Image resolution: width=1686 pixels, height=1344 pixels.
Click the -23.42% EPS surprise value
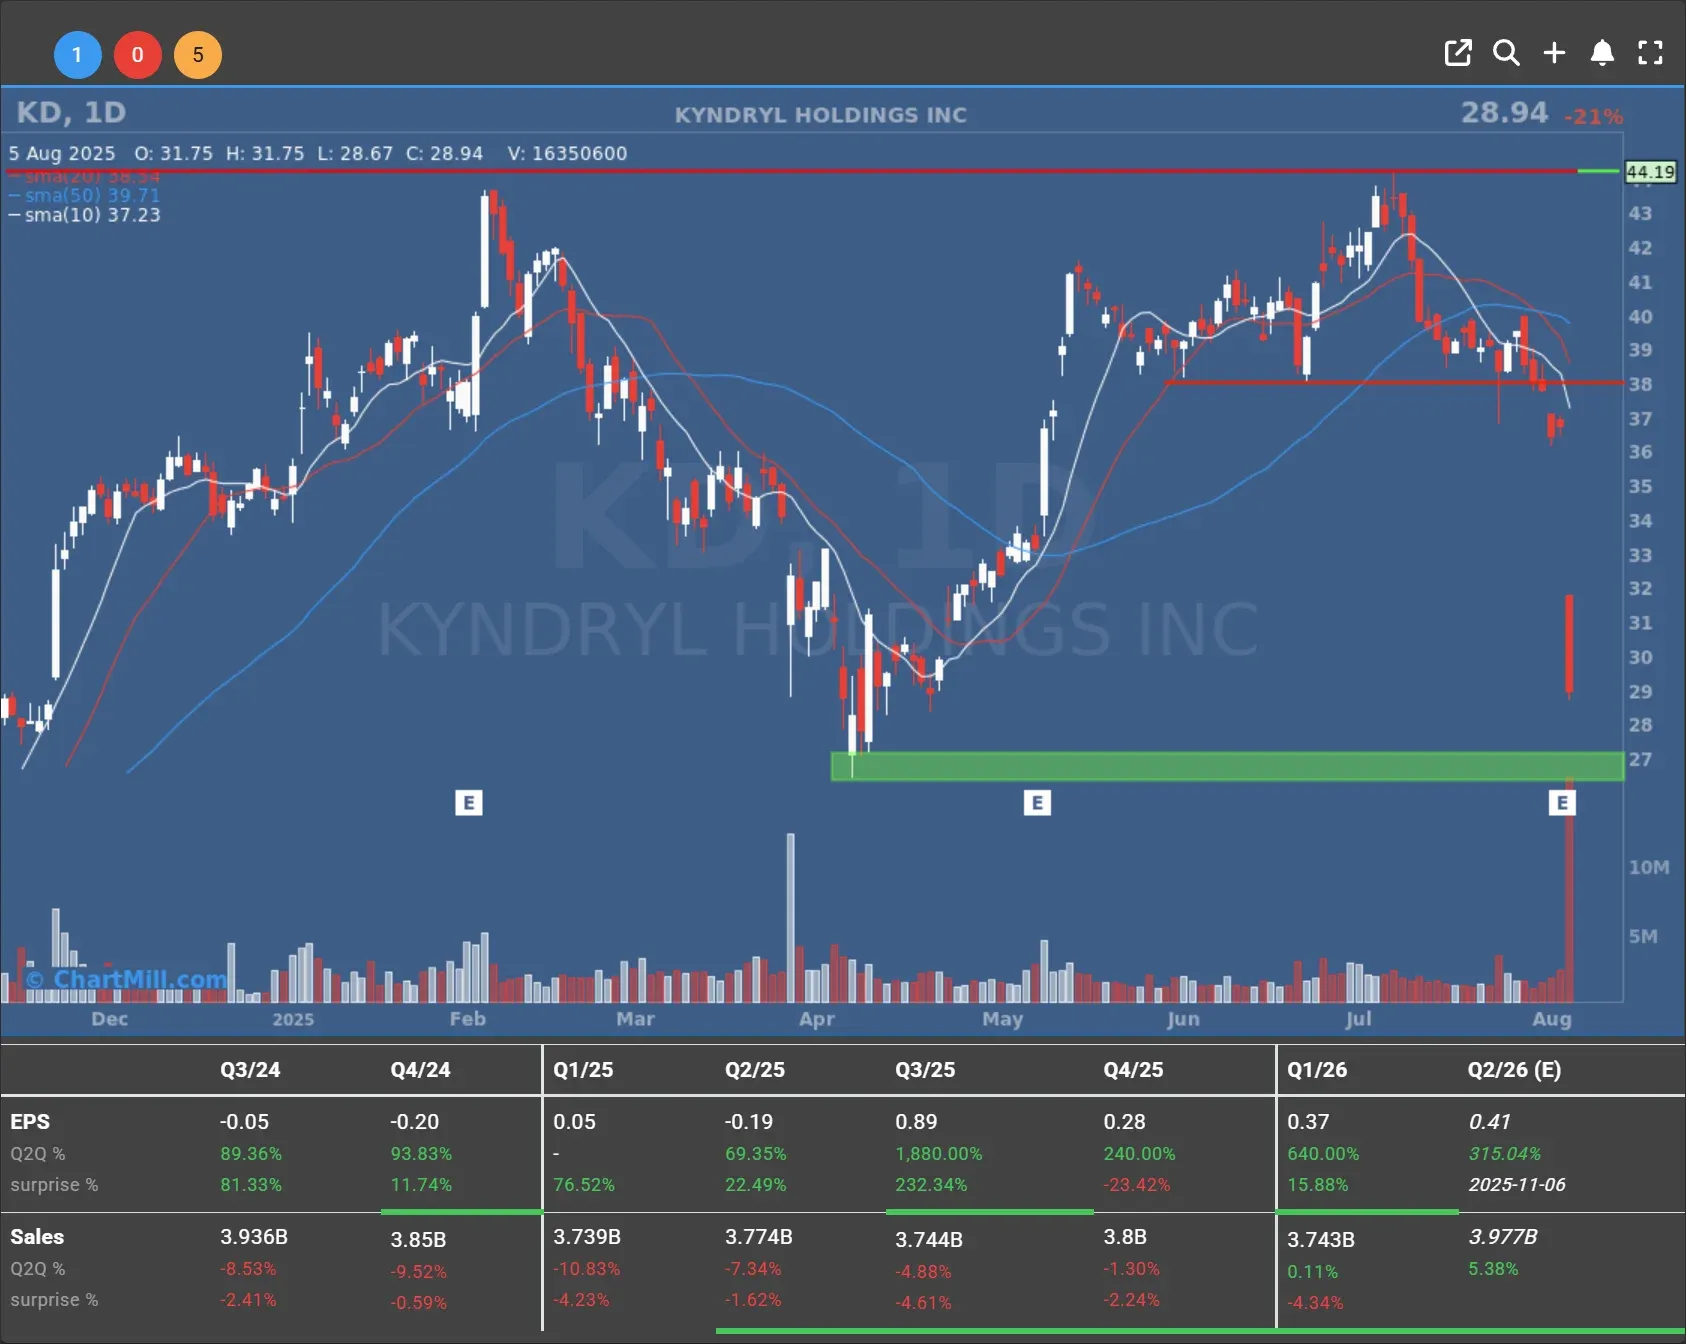1137,1185
